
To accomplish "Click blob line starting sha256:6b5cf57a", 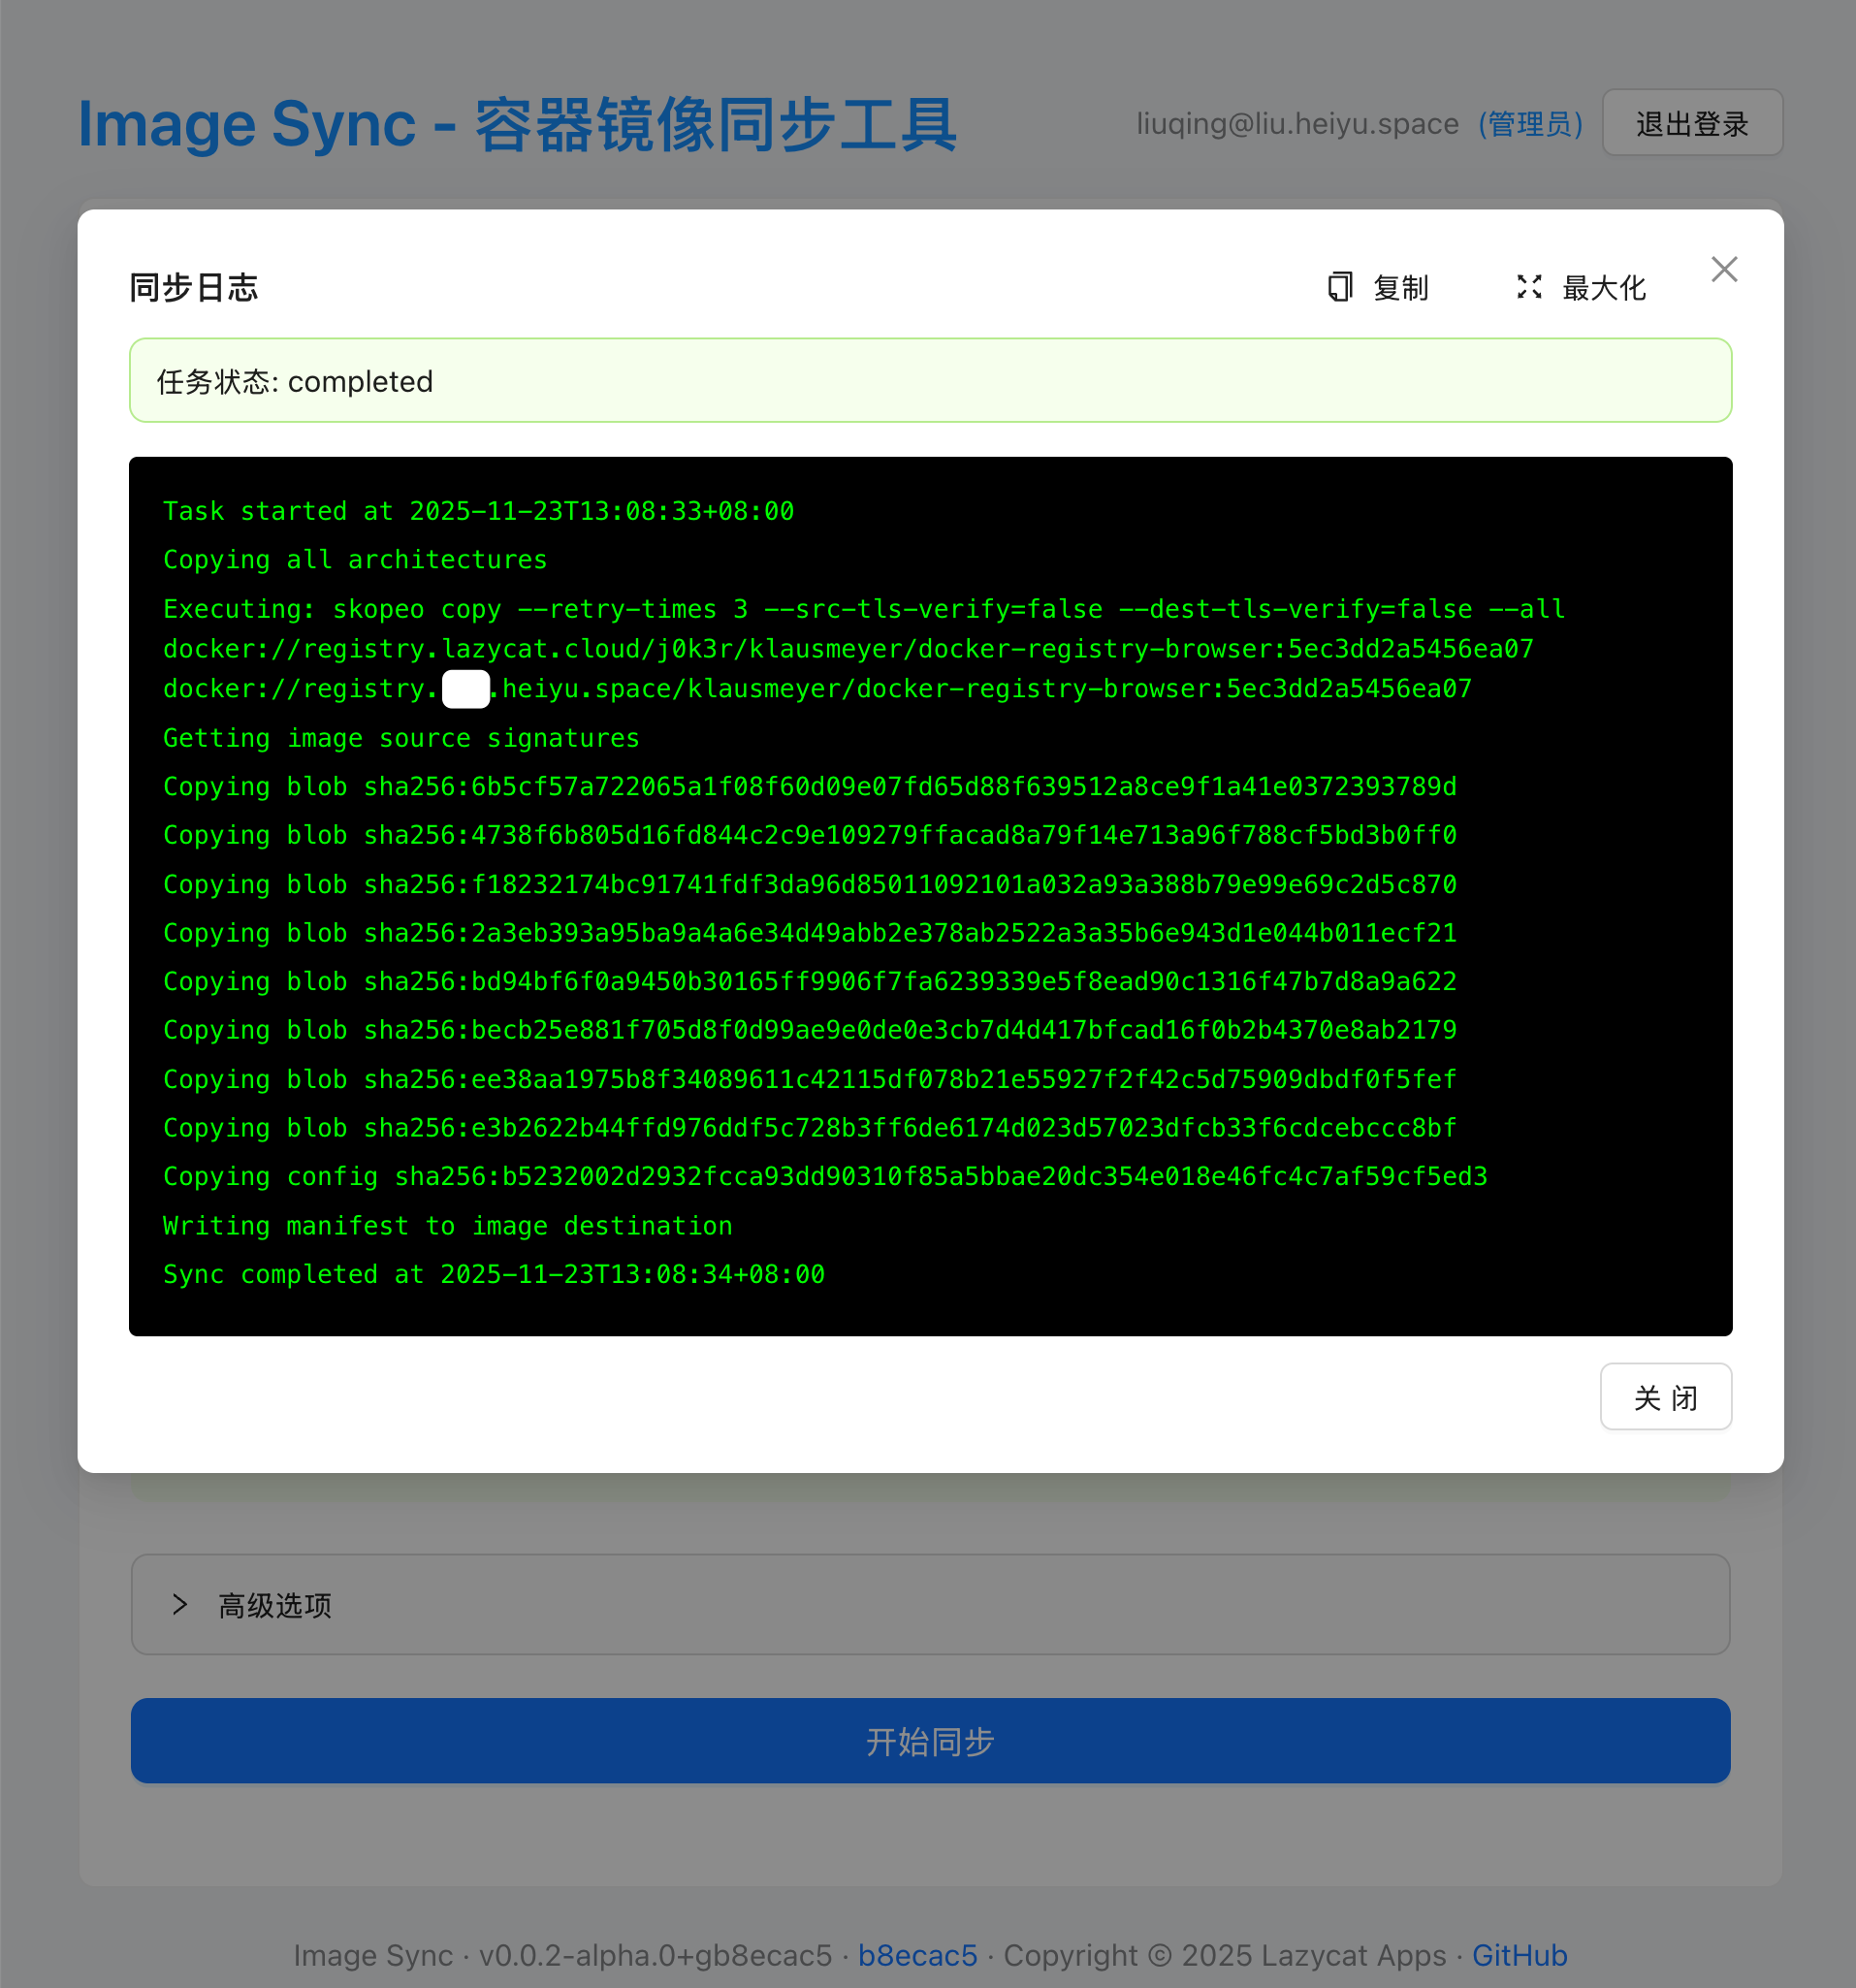I will [x=810, y=787].
